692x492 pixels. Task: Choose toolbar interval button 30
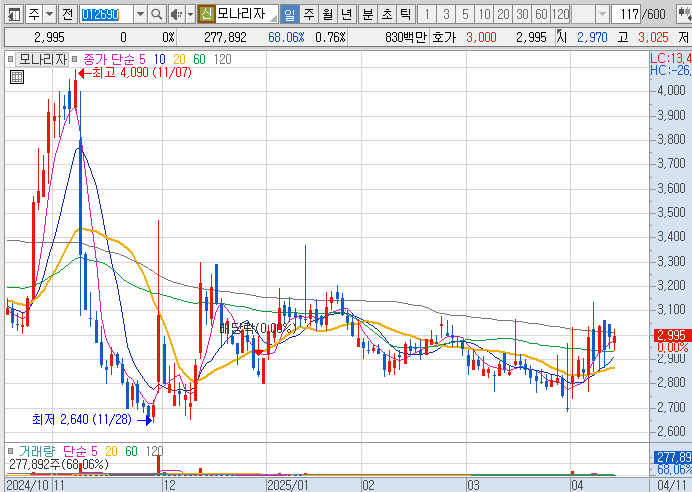[x=523, y=14]
